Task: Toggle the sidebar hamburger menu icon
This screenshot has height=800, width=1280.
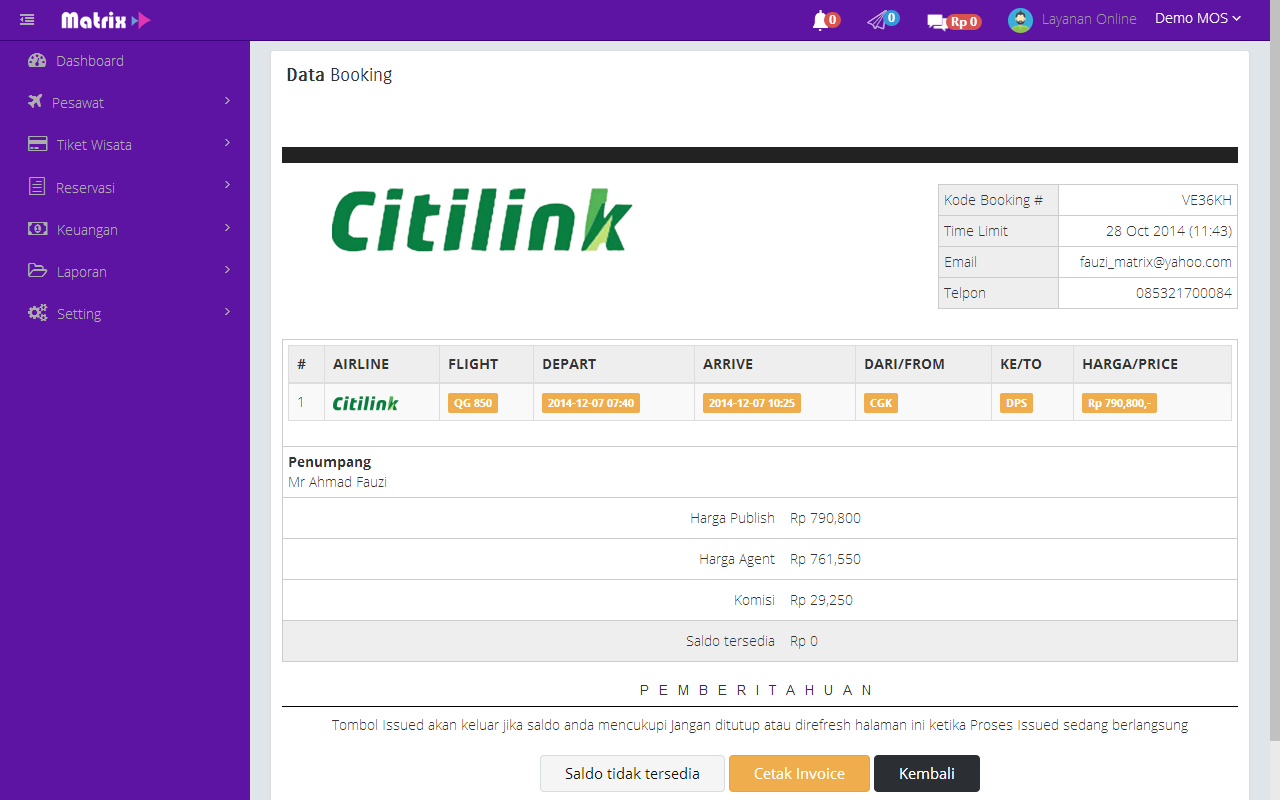Action: tap(27, 20)
